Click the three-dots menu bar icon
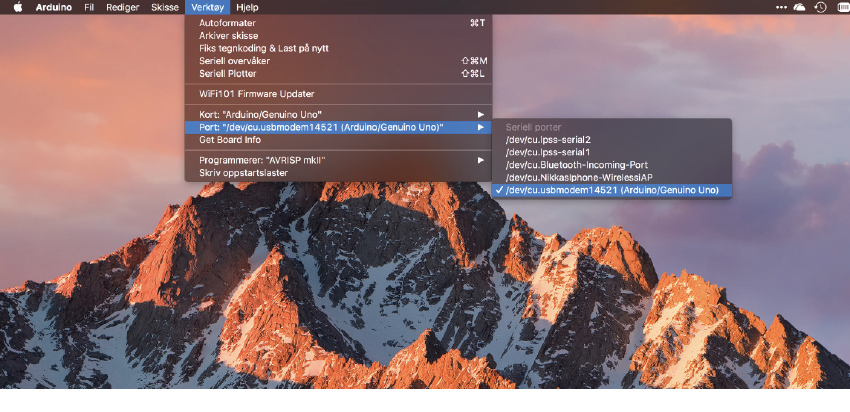 pos(782,7)
